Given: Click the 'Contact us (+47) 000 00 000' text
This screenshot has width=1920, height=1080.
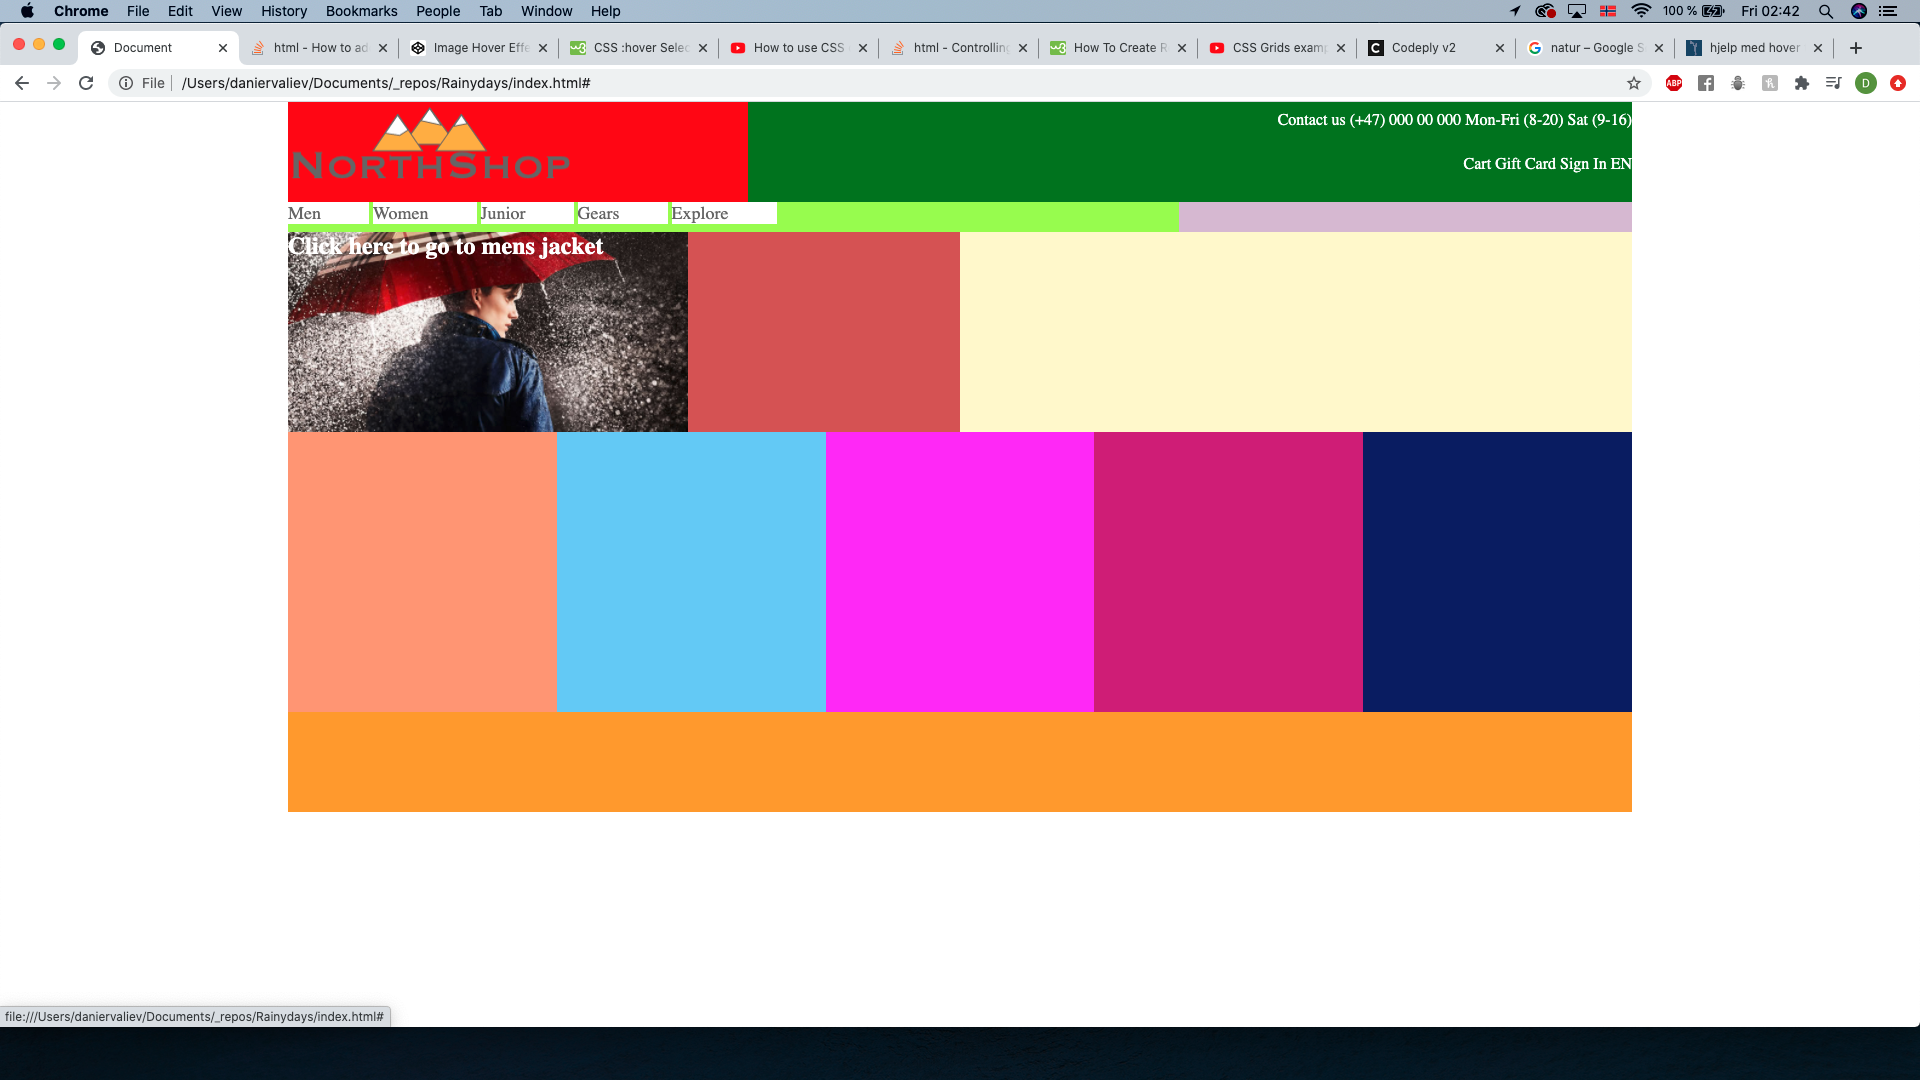Looking at the screenshot, I should point(1369,120).
